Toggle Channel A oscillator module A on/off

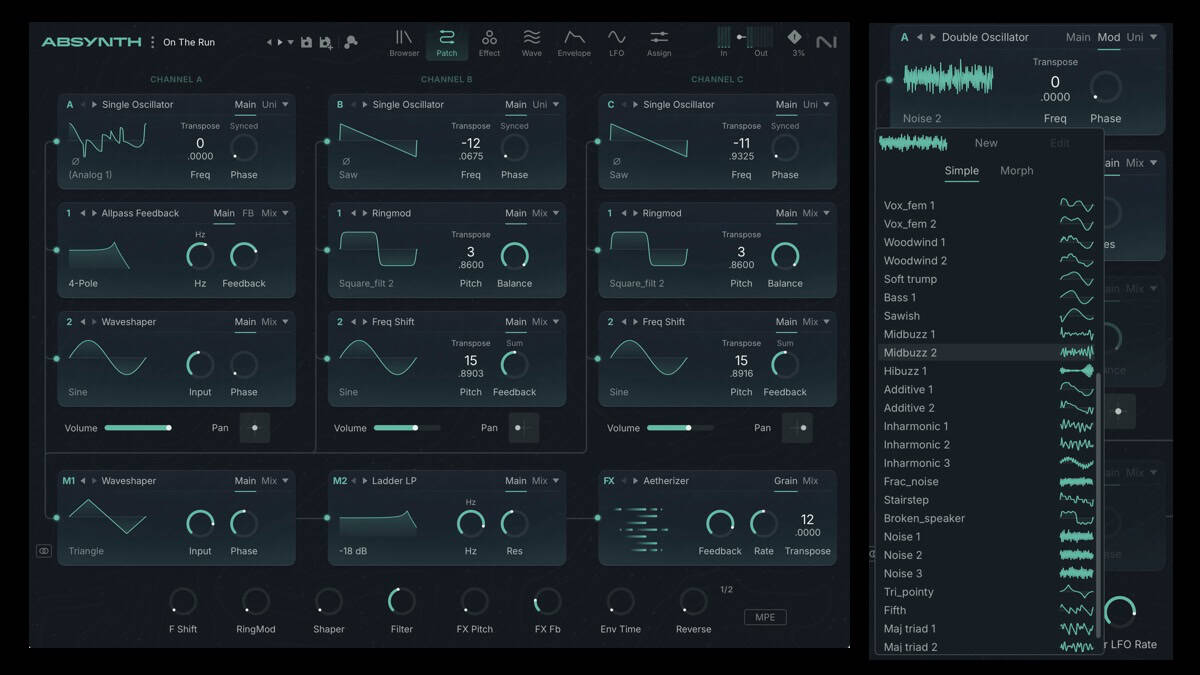pyautogui.click(x=70, y=104)
